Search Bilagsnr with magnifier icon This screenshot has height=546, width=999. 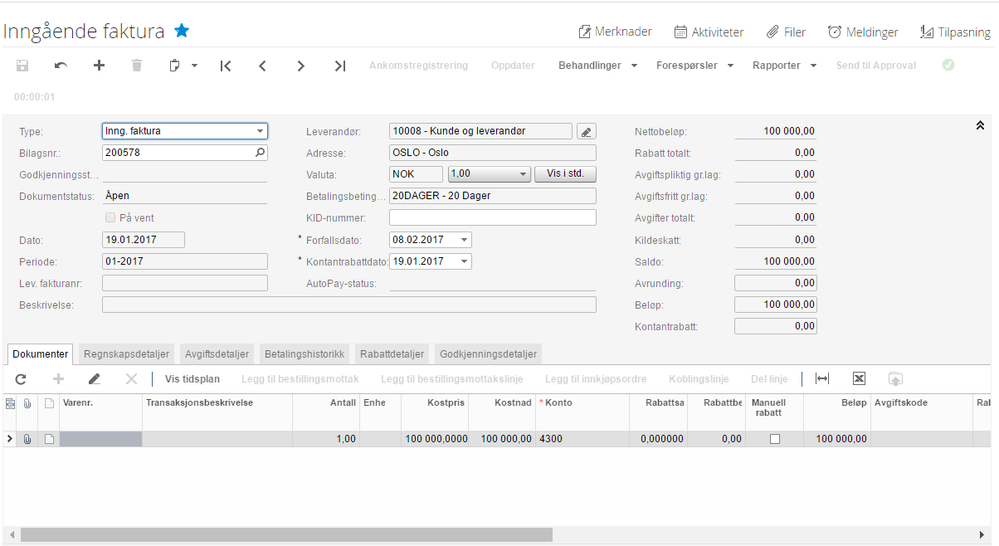[x=260, y=152]
